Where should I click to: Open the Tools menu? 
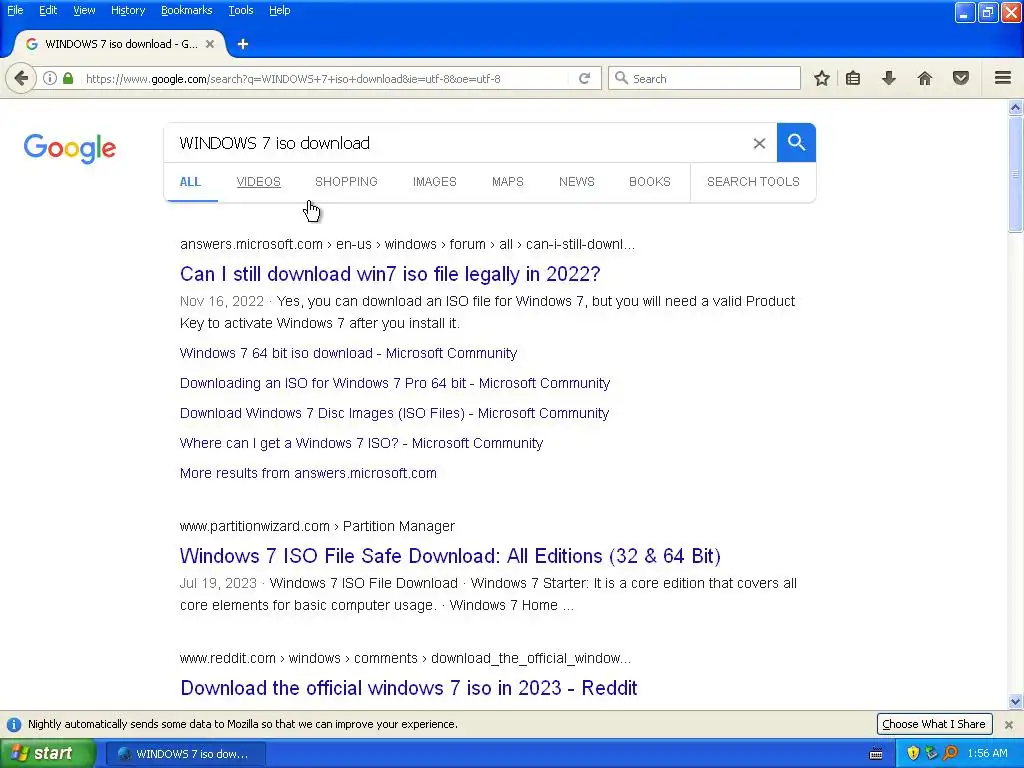pyautogui.click(x=241, y=10)
